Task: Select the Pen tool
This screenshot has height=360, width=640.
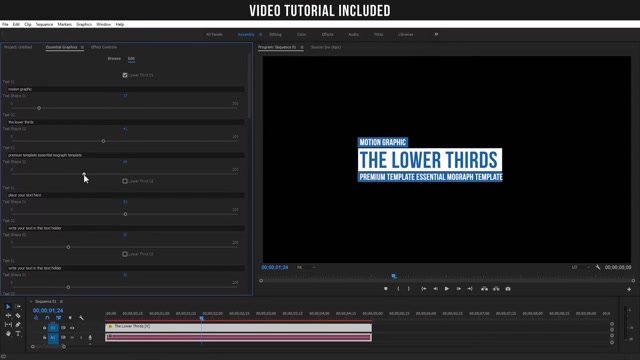Action: (x=18, y=324)
